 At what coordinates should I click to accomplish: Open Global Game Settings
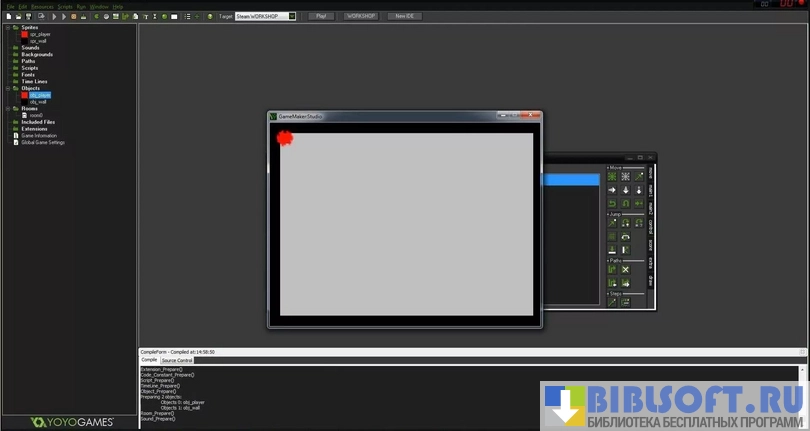[x=43, y=142]
